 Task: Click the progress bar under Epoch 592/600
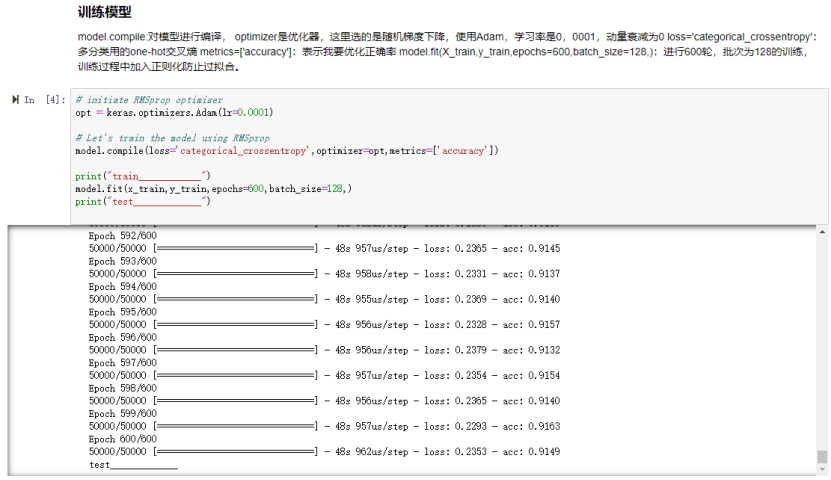tap(235, 248)
